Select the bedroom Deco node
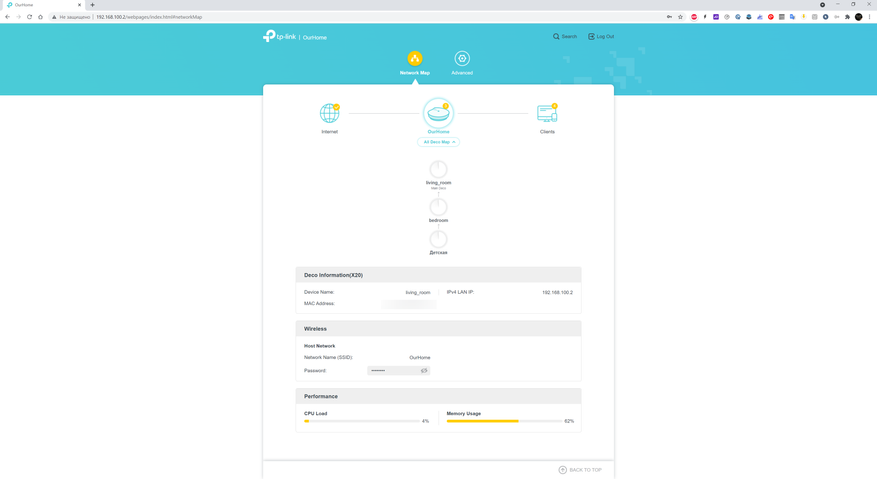Viewport: 877px width, 479px height. point(438,207)
